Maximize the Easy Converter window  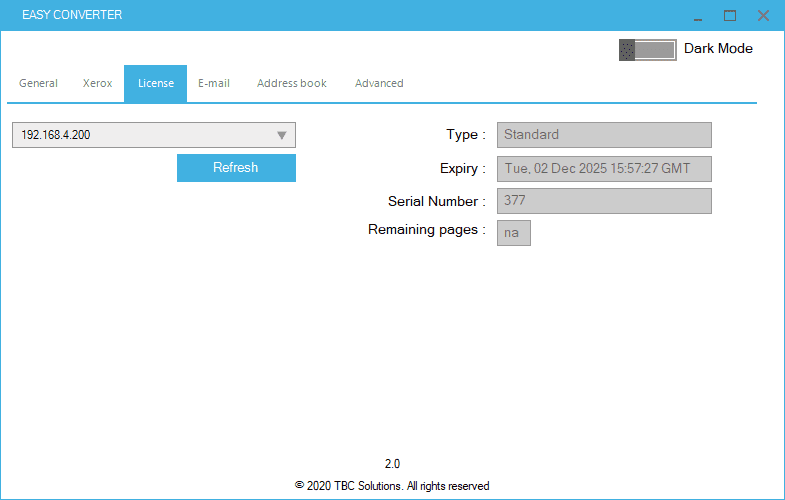[730, 16]
